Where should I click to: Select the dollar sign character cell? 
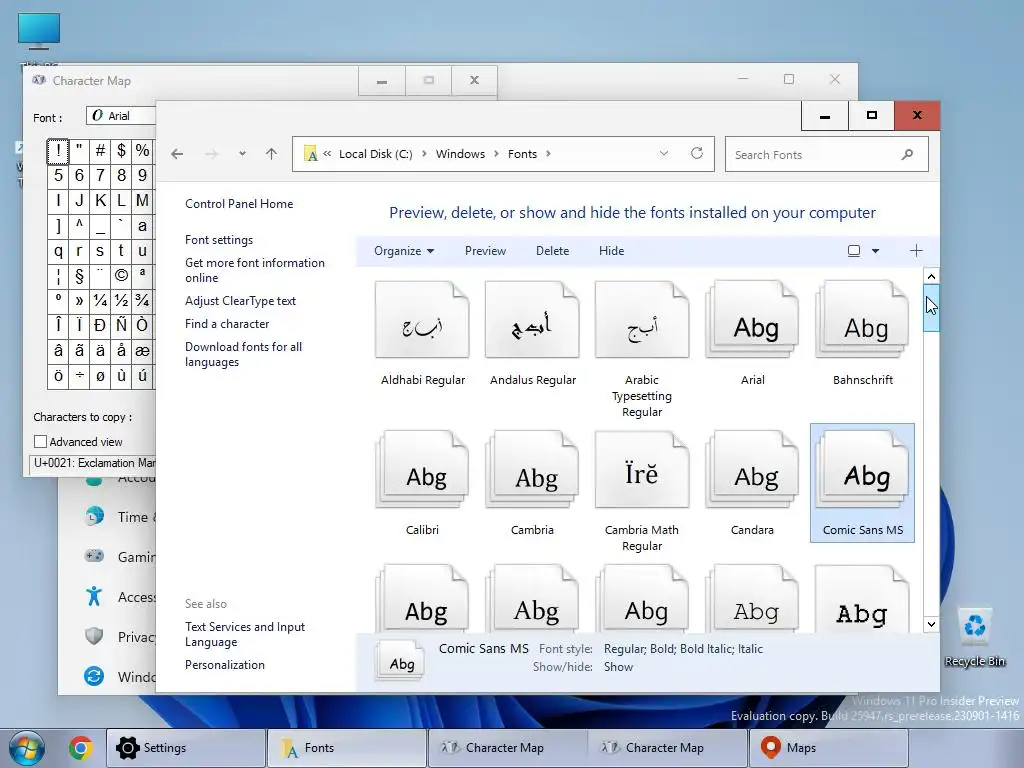pos(121,151)
